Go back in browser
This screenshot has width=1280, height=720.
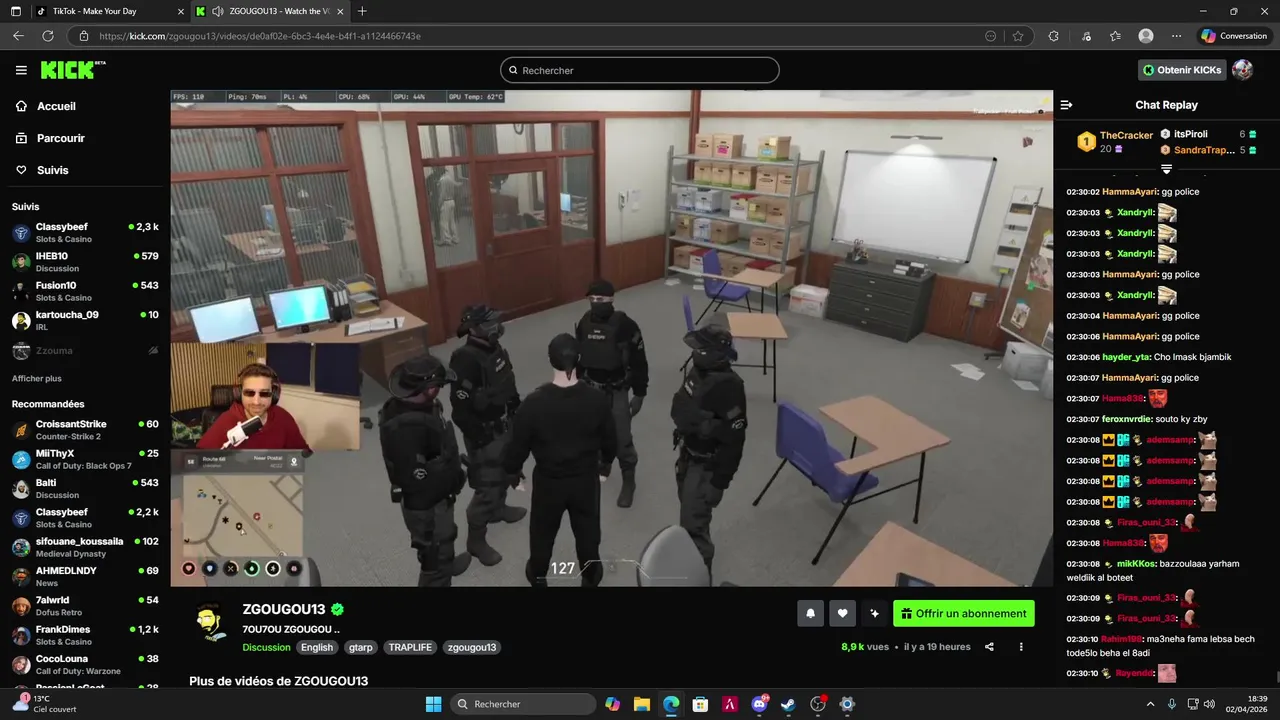tap(18, 36)
